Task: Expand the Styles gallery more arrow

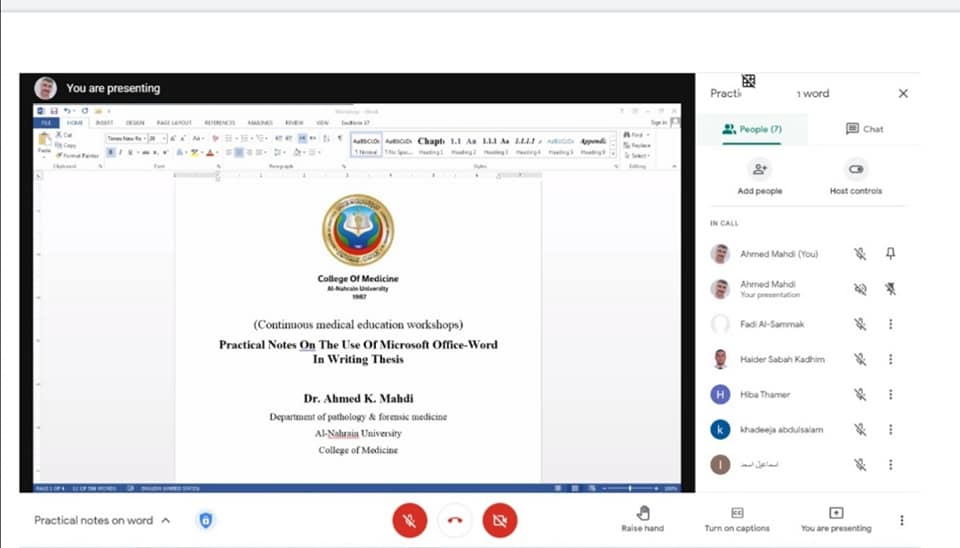Action: click(x=613, y=154)
